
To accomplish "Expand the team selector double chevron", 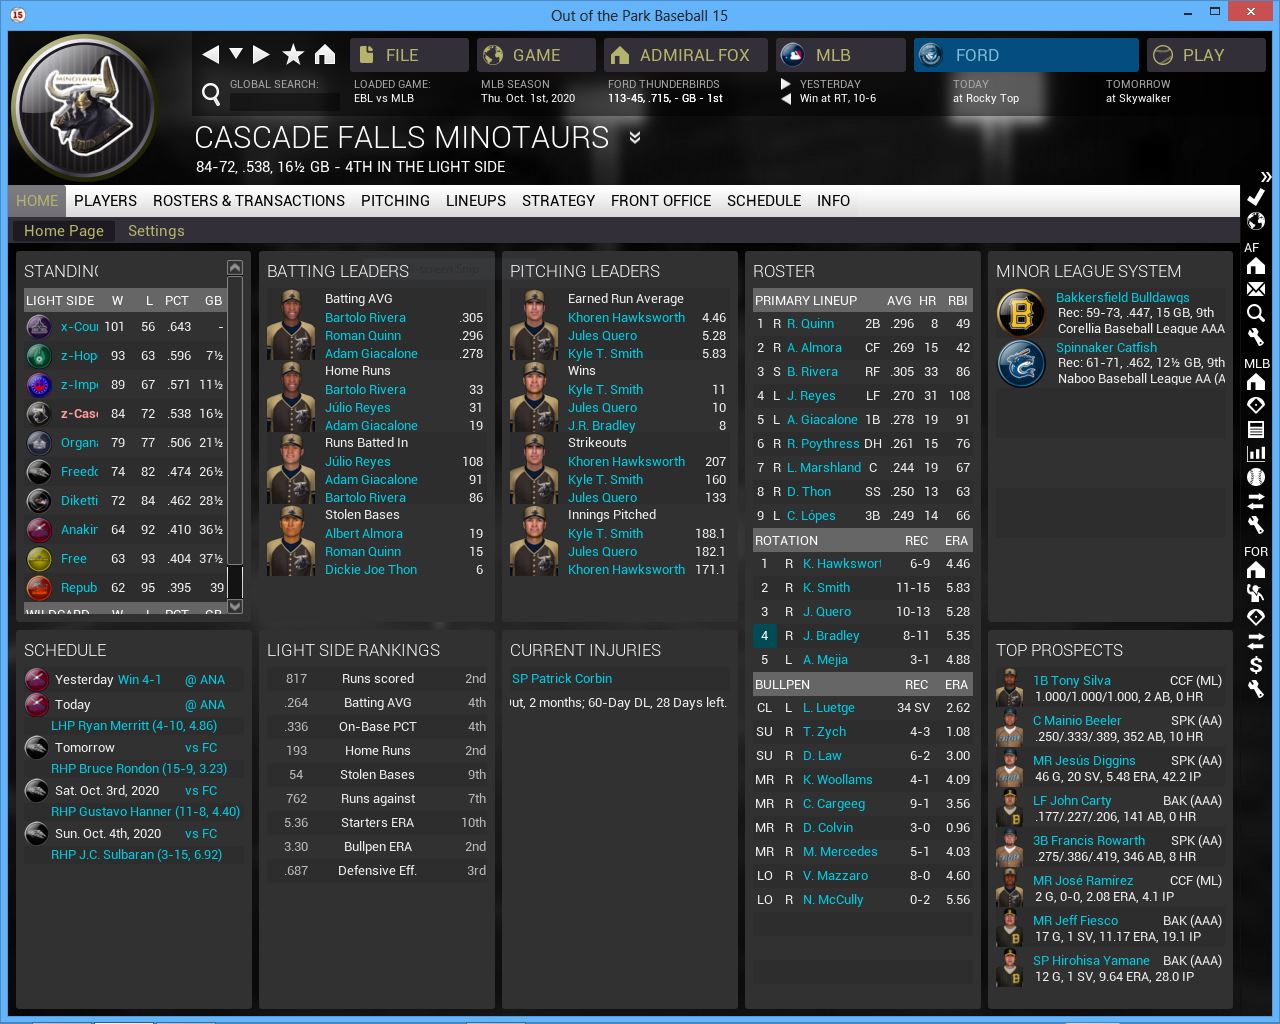I will [x=634, y=138].
